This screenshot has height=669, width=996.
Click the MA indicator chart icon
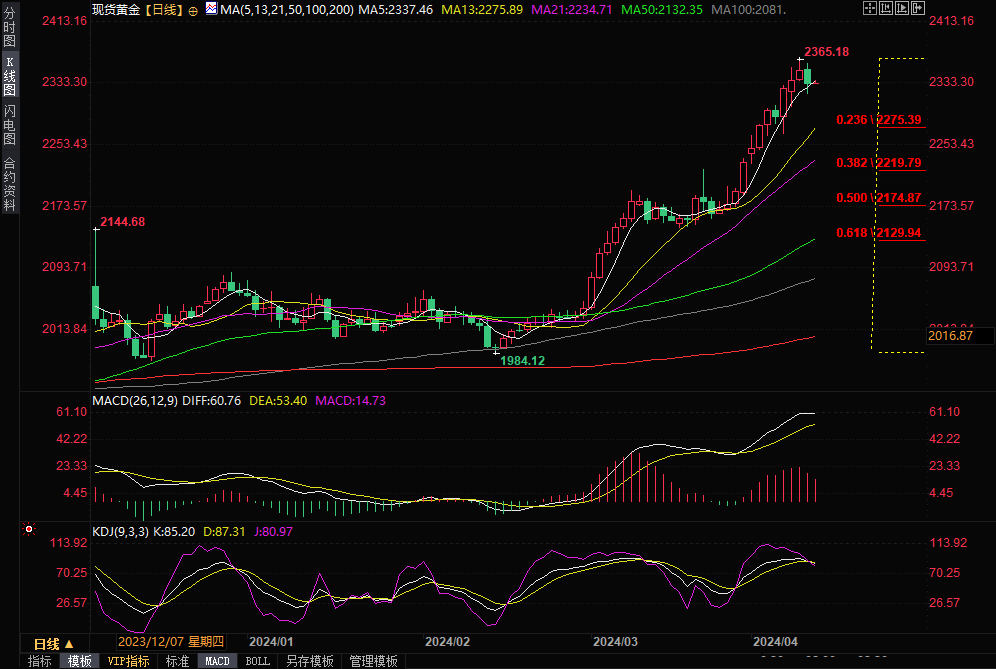pos(210,9)
